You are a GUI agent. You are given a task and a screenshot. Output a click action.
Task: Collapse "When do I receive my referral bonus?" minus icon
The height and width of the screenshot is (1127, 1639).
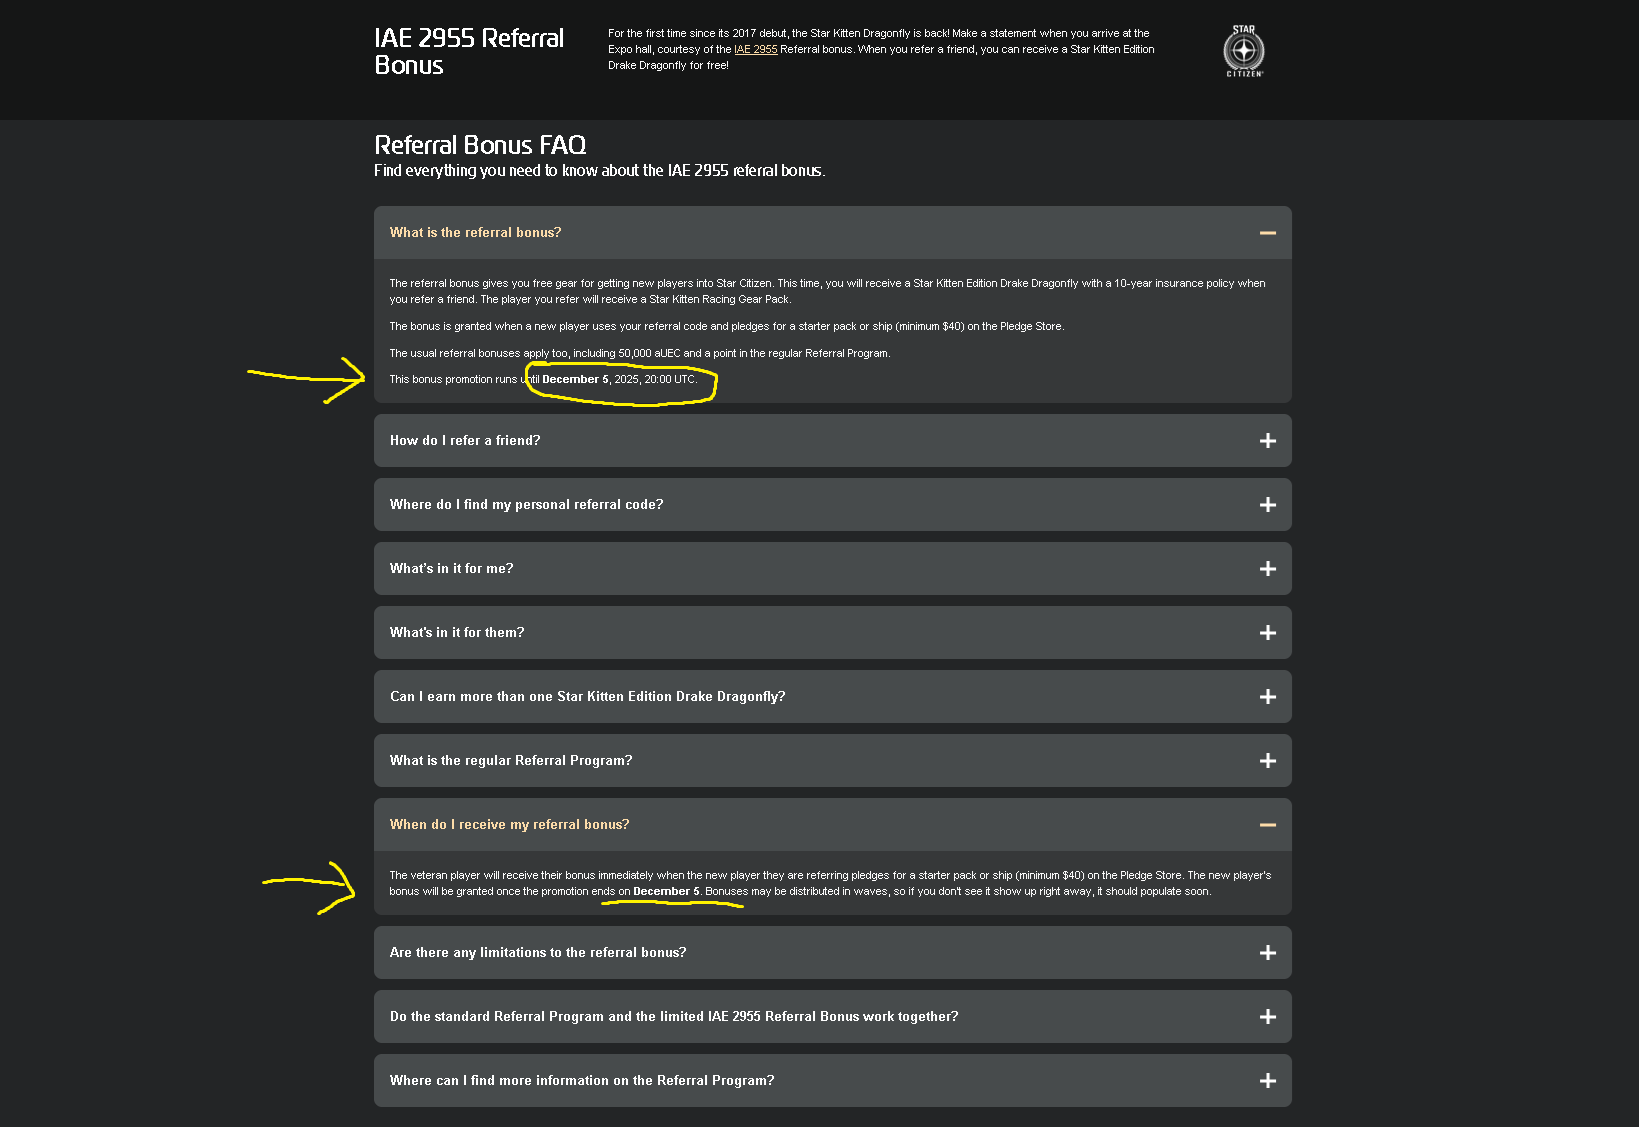1267,825
